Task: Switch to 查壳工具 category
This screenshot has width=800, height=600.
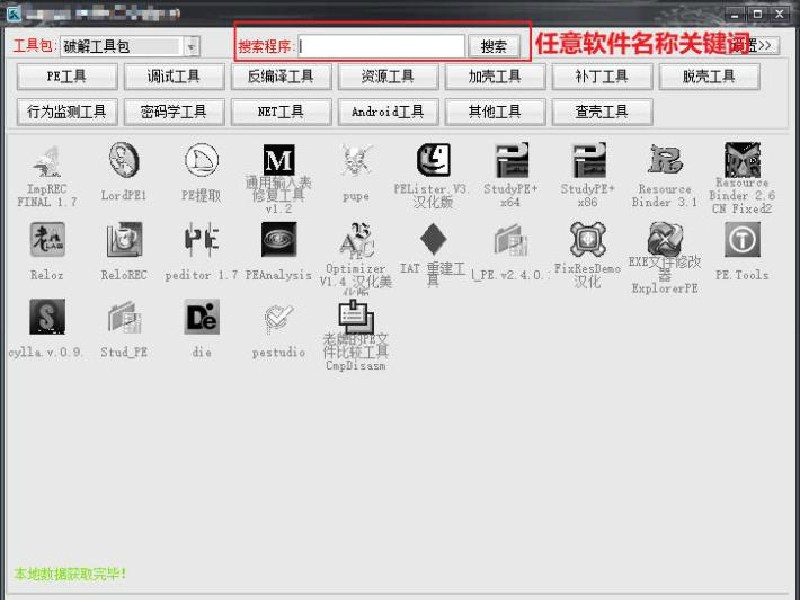Action: pyautogui.click(x=602, y=111)
